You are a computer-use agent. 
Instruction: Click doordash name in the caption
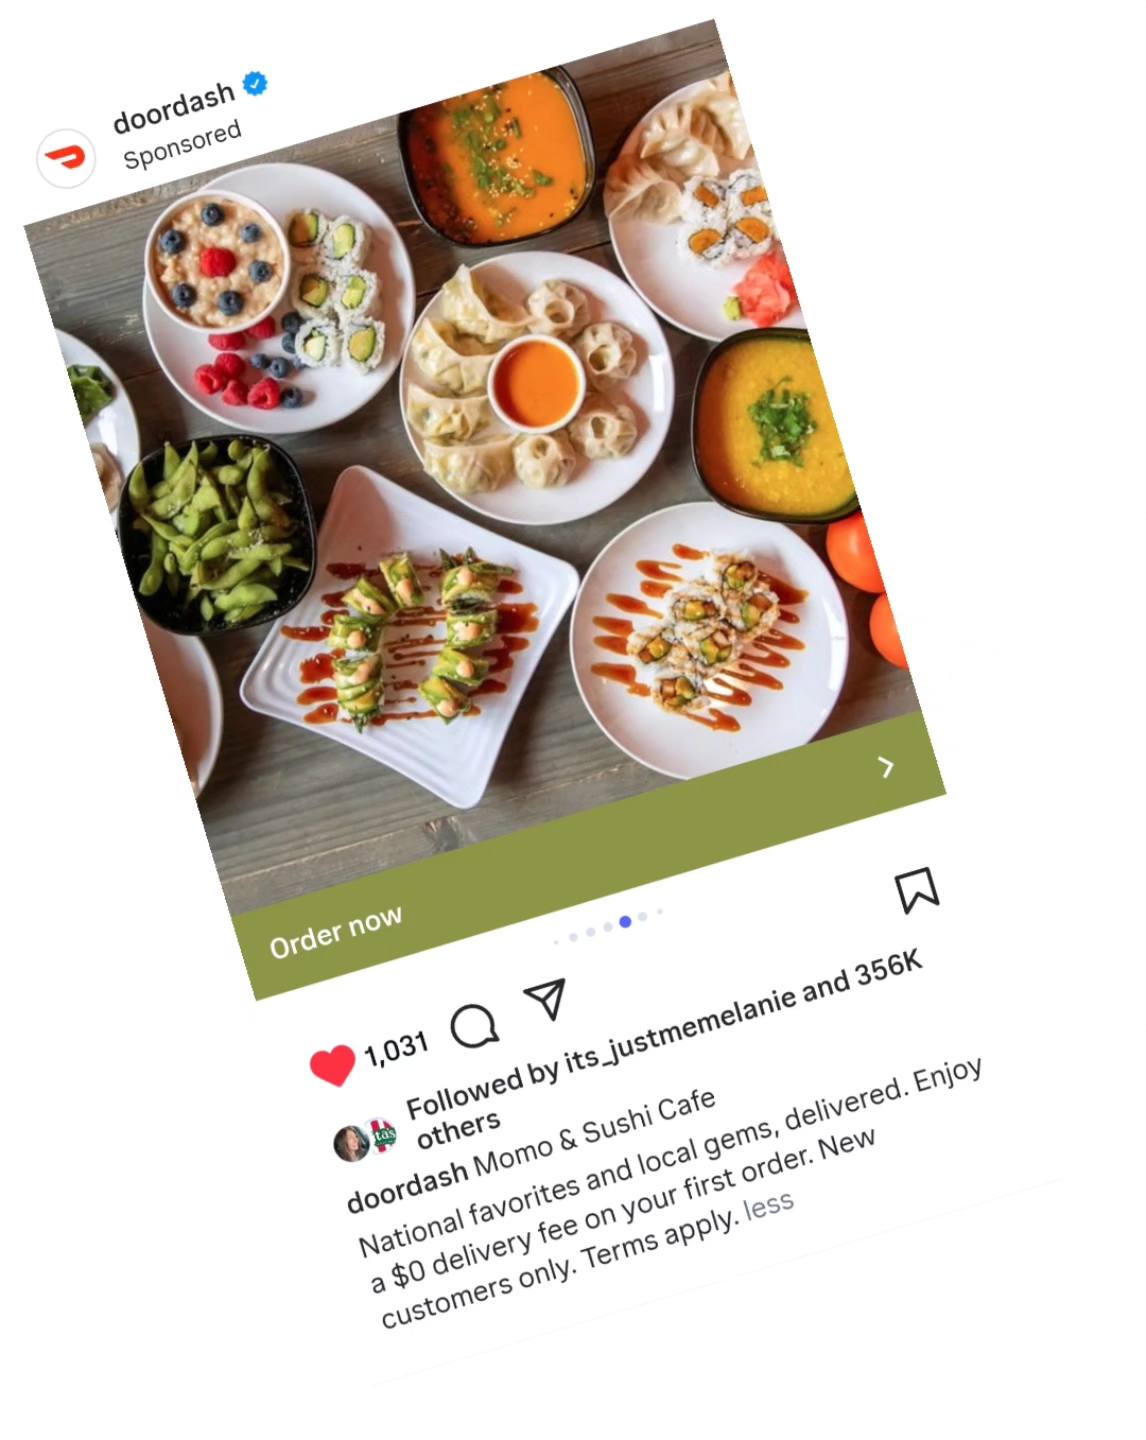click(x=406, y=1185)
